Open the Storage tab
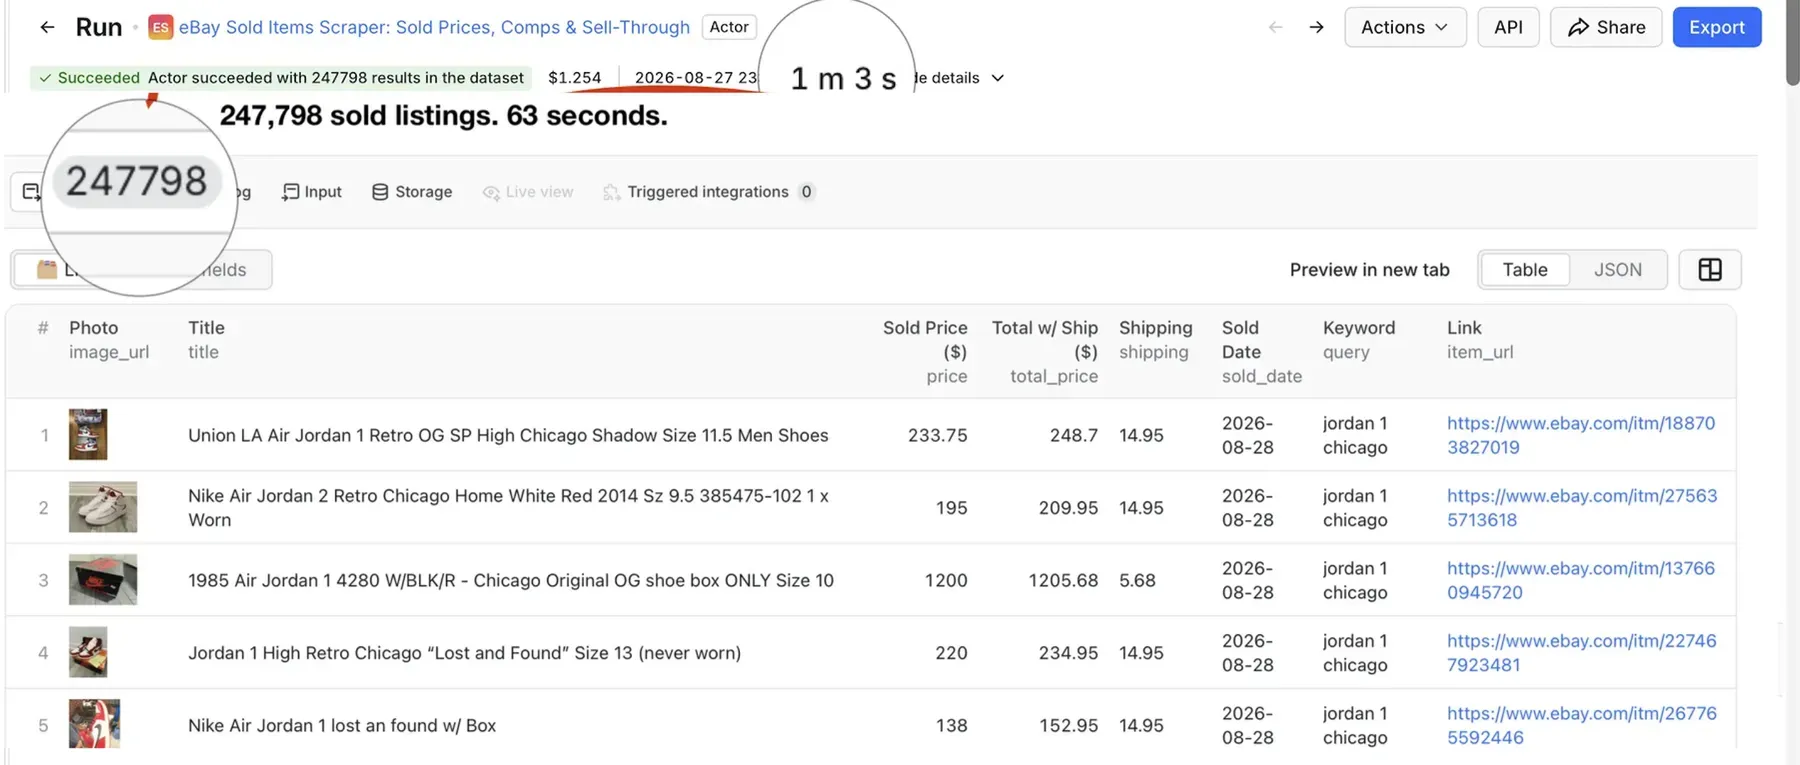Screen dimensions: 1800x765 pyautogui.click(x=412, y=192)
